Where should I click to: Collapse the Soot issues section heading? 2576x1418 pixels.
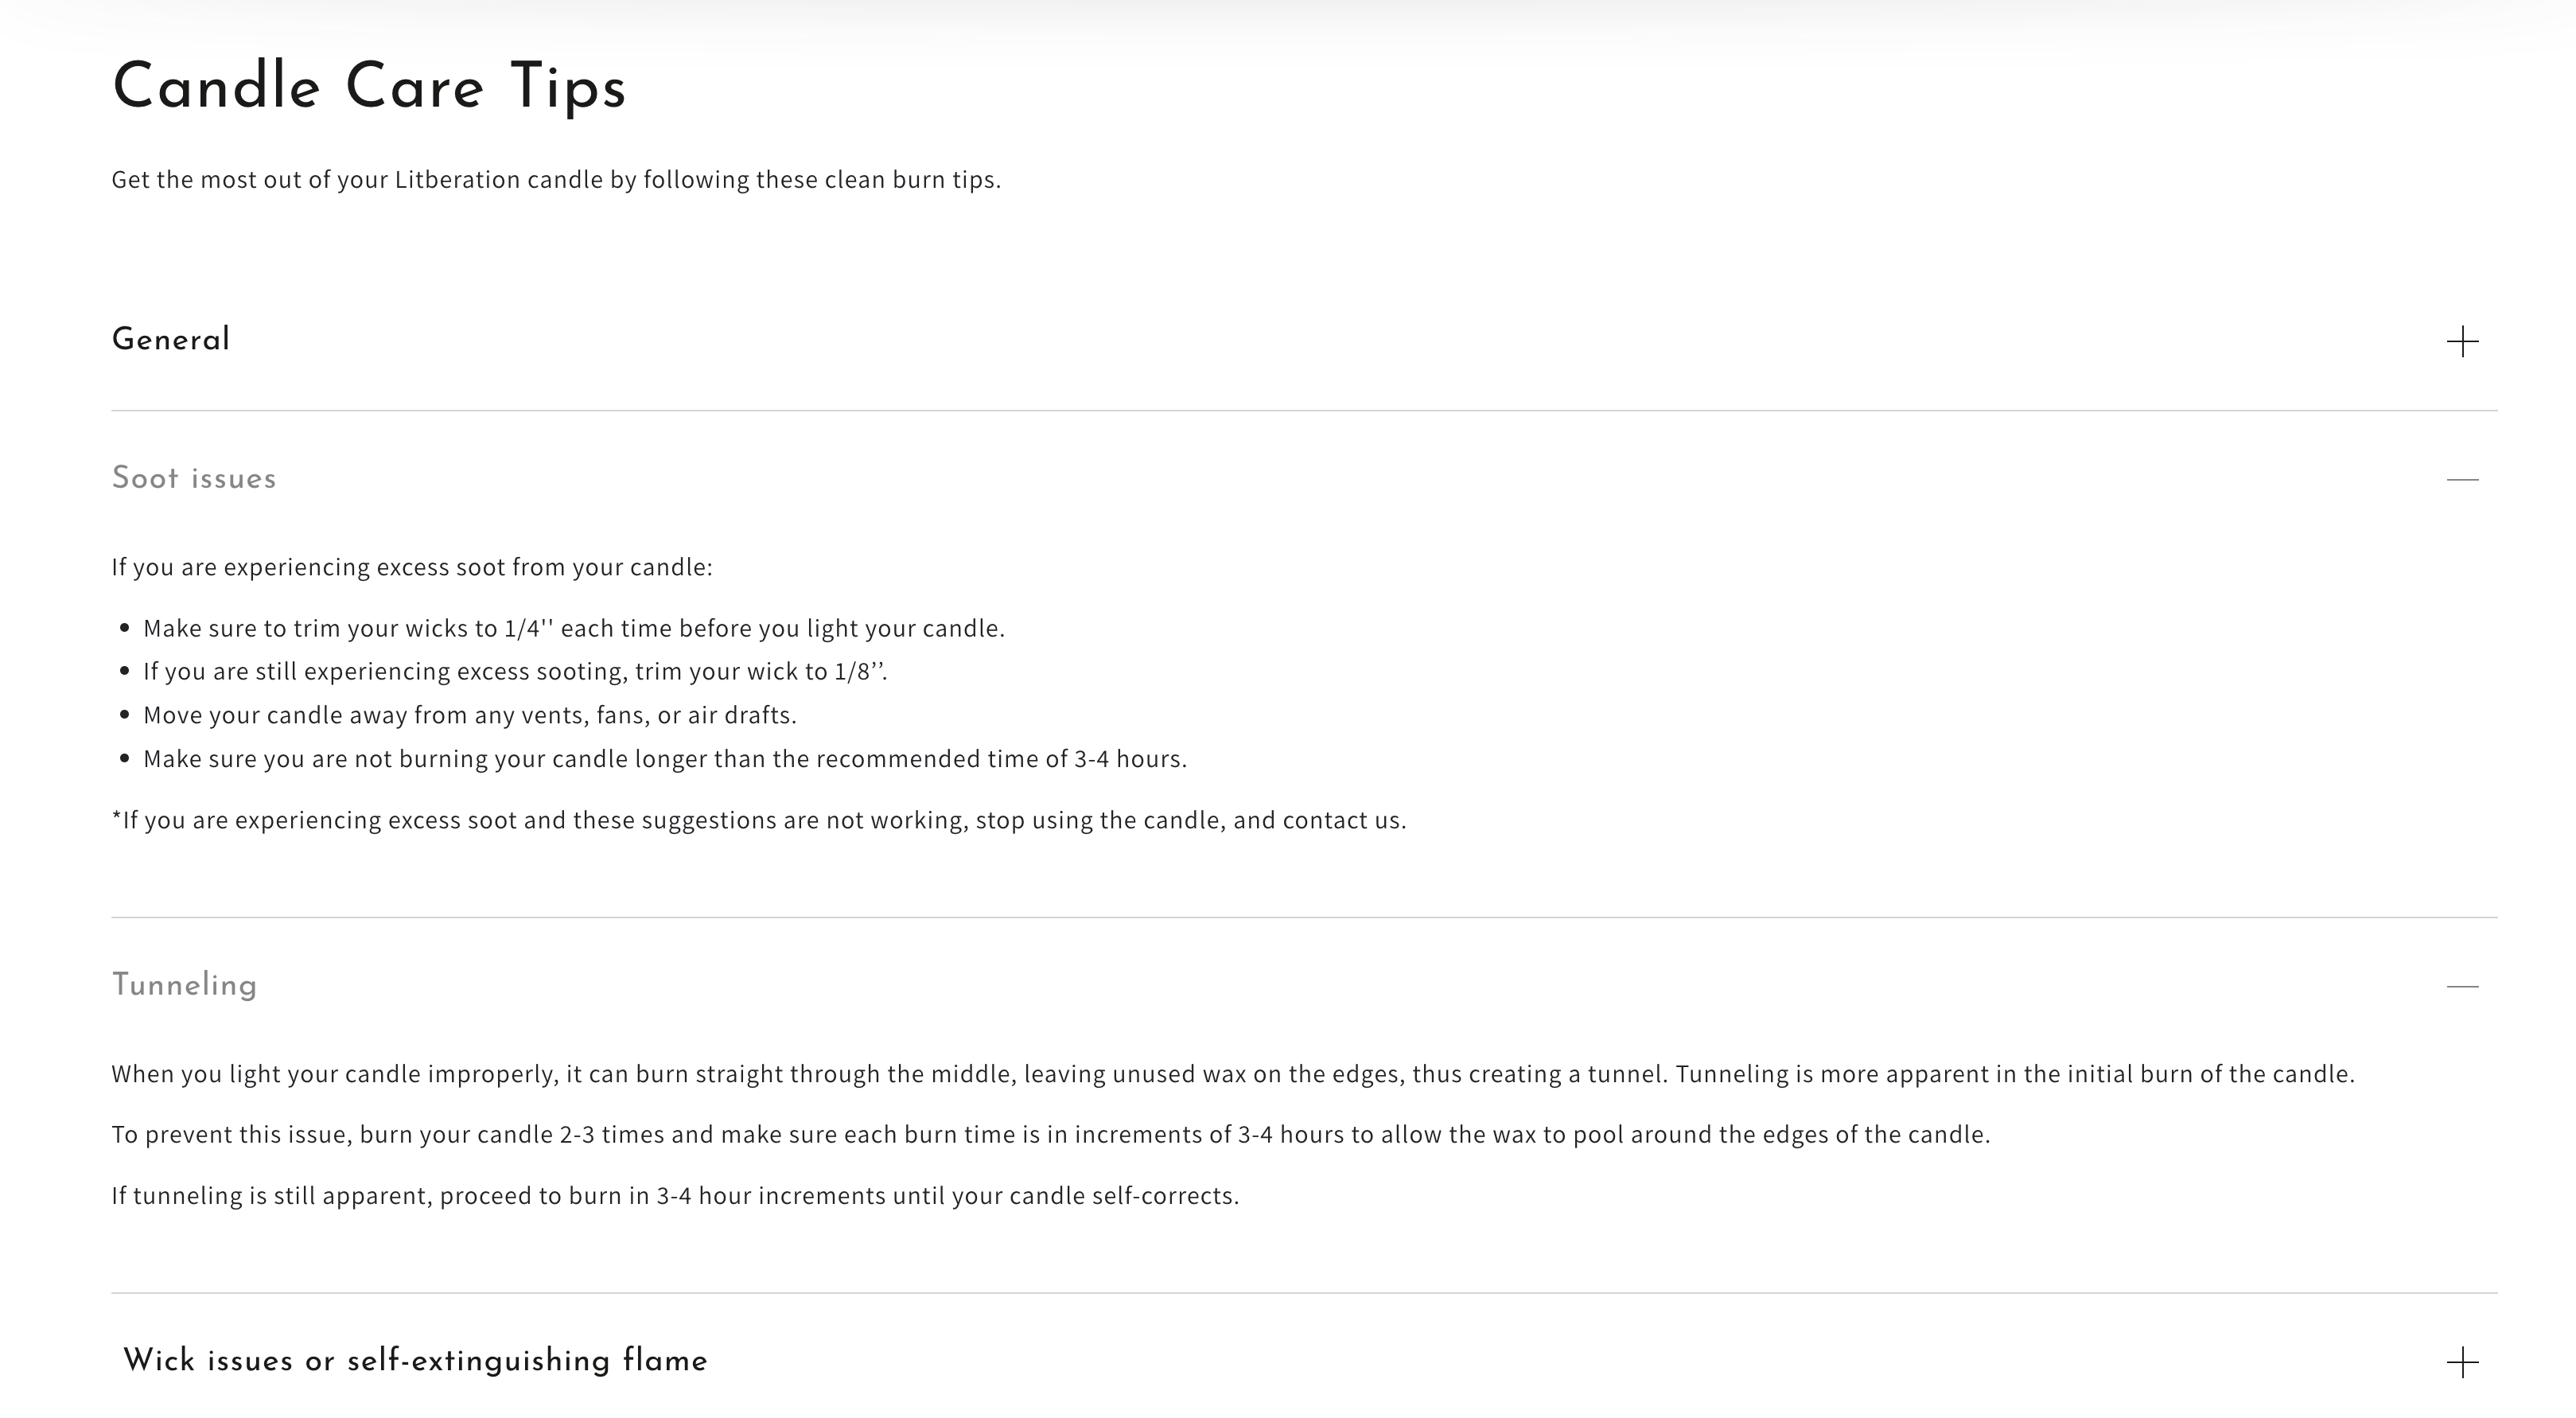(x=194, y=478)
